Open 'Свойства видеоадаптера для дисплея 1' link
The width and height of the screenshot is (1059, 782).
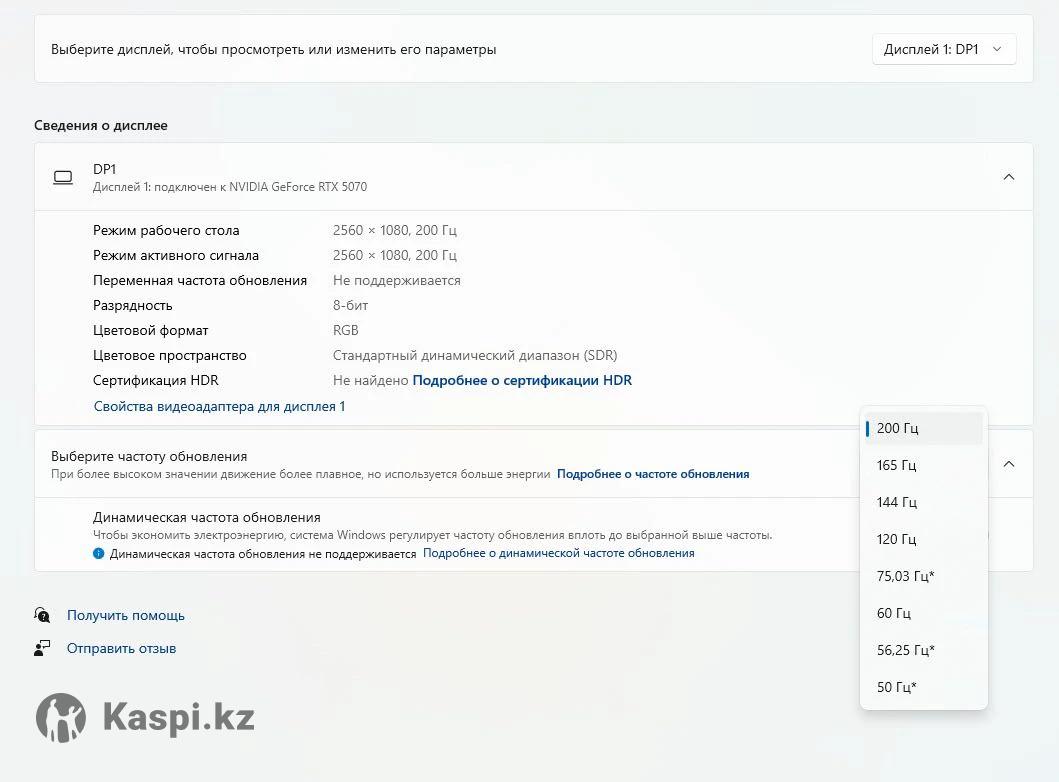click(x=219, y=406)
